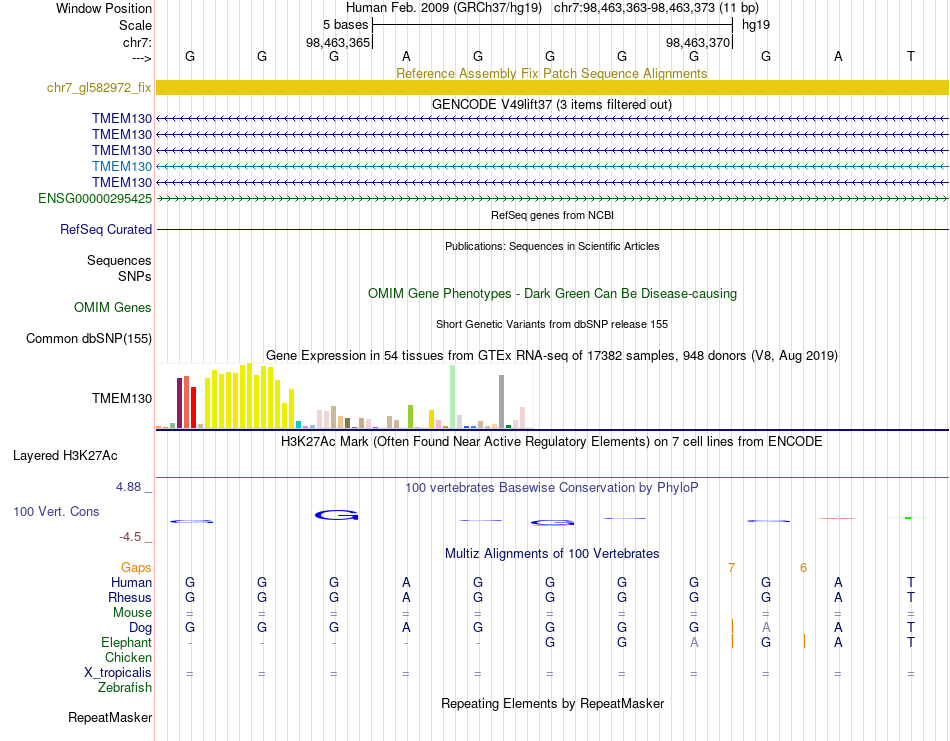Select the Rhesus species row label

point(130,597)
